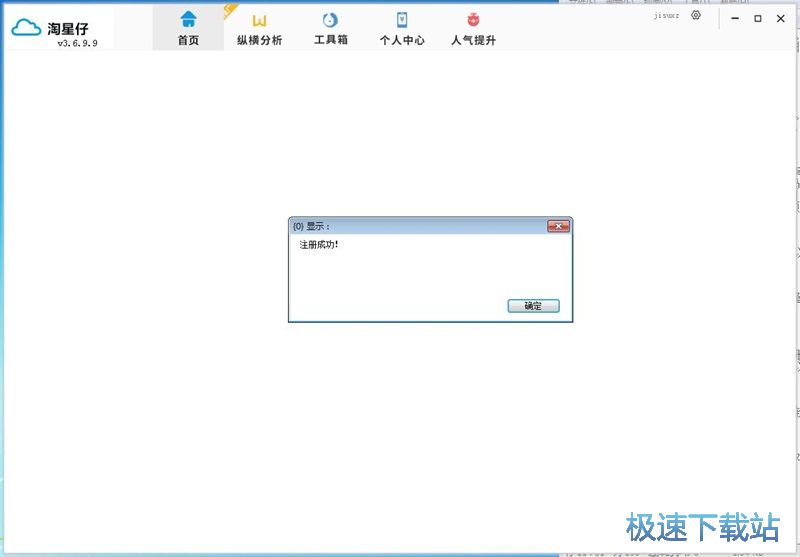This screenshot has width=800, height=557.
Task: Click the jisuxz username
Action: pyautogui.click(x=666, y=16)
